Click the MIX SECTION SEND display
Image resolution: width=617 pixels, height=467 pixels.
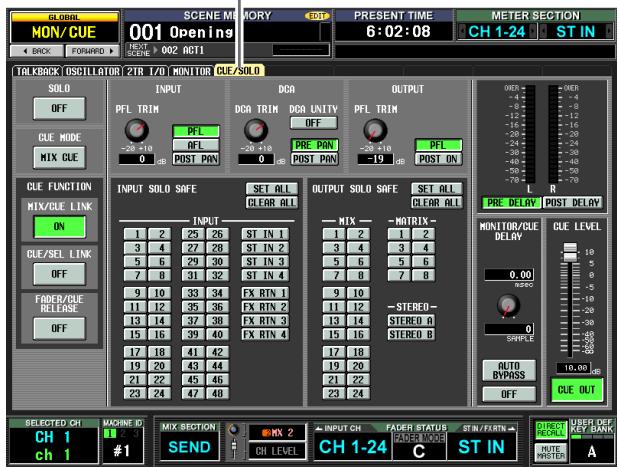point(189,447)
